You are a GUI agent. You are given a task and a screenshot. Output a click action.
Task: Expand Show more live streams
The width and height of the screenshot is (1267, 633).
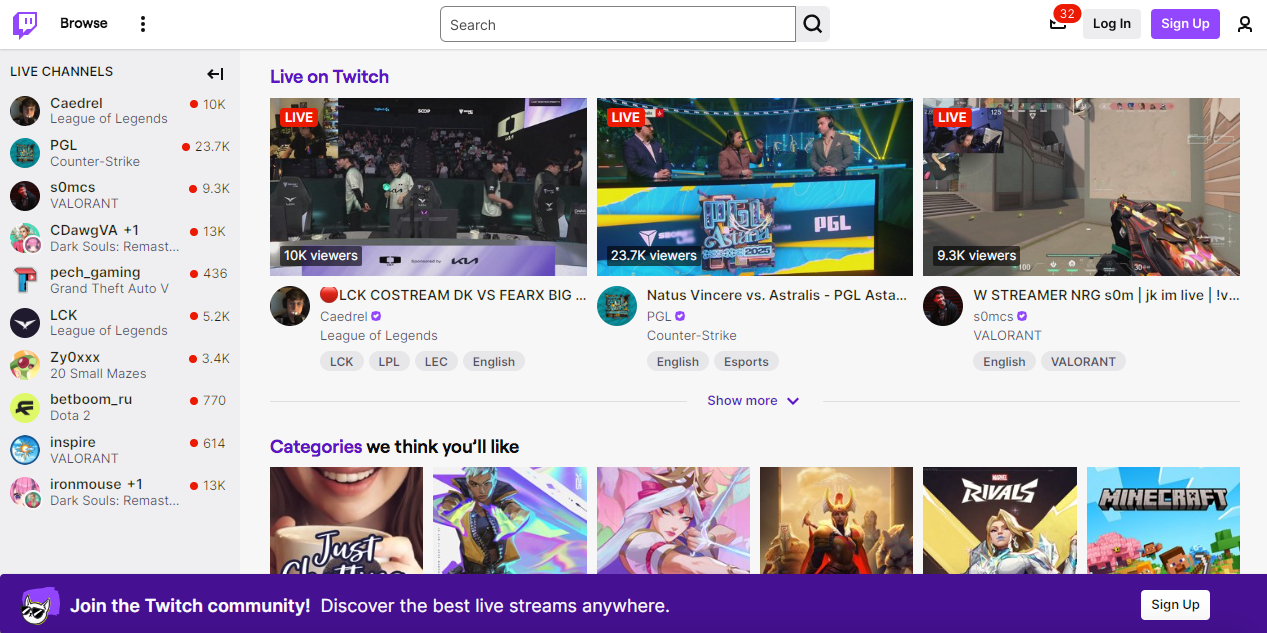pos(753,401)
